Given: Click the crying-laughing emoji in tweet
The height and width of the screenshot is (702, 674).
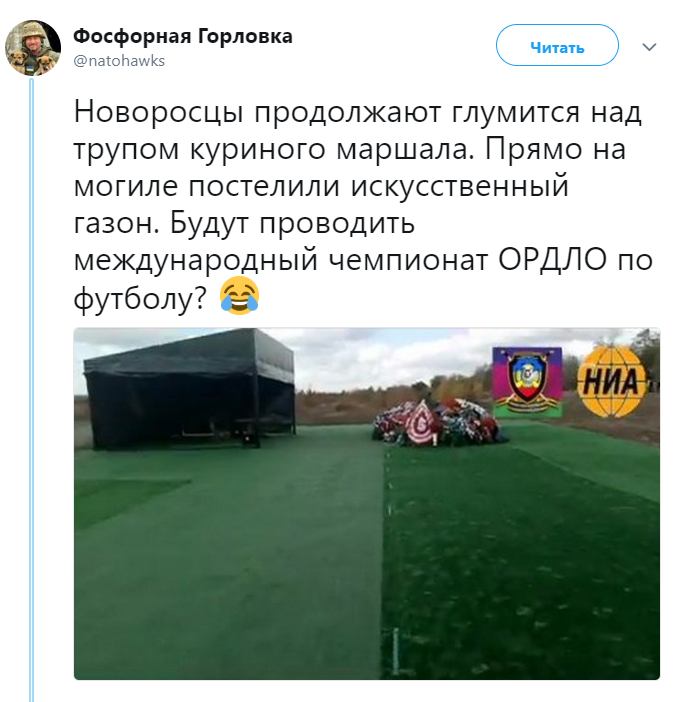Looking at the screenshot, I should pos(240,295).
